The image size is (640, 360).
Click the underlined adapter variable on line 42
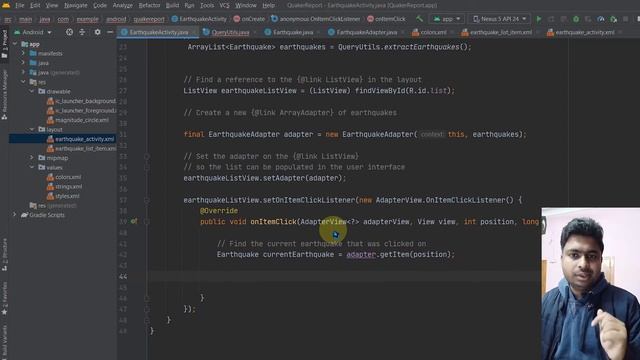pos(361,254)
